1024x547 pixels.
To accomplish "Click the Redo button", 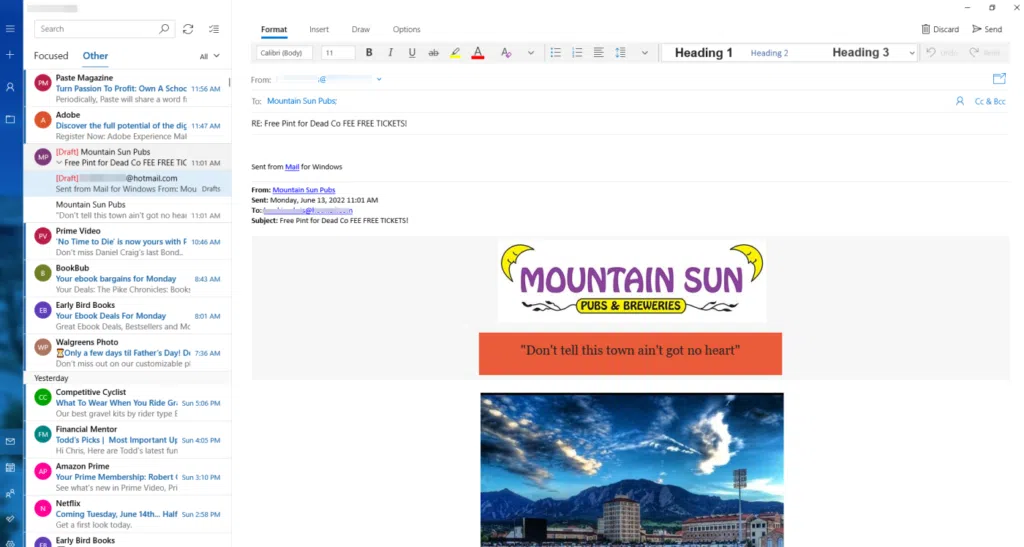I will point(984,53).
